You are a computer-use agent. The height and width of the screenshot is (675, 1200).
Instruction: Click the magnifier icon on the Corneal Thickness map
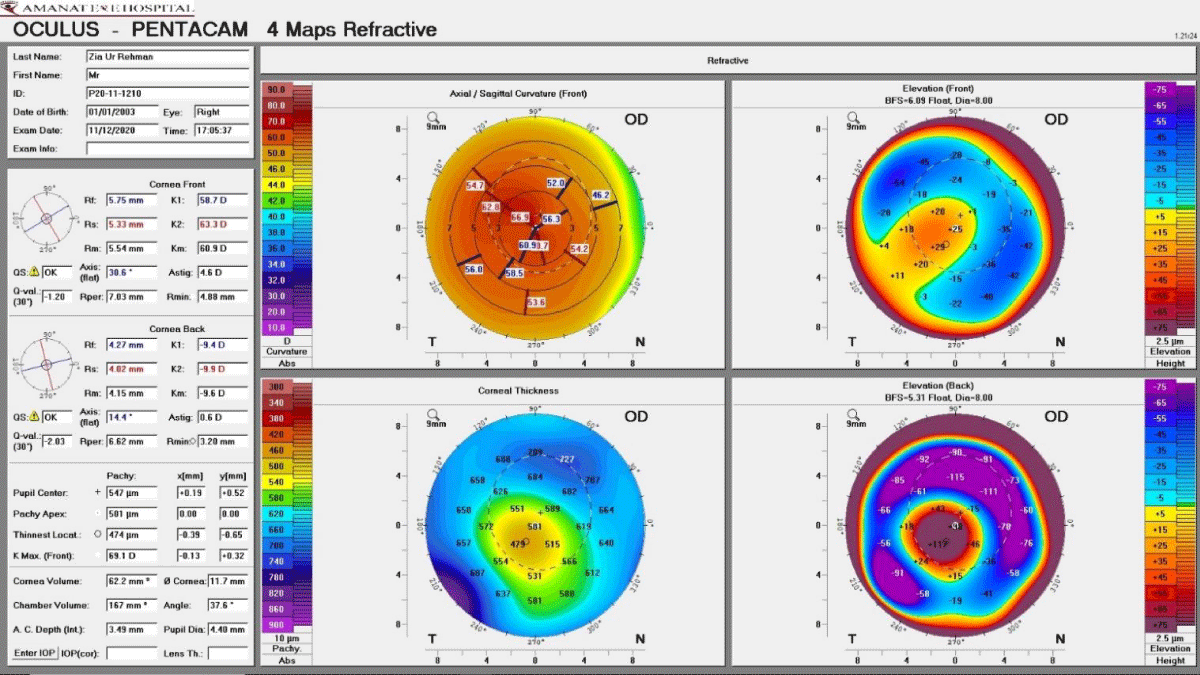432,413
